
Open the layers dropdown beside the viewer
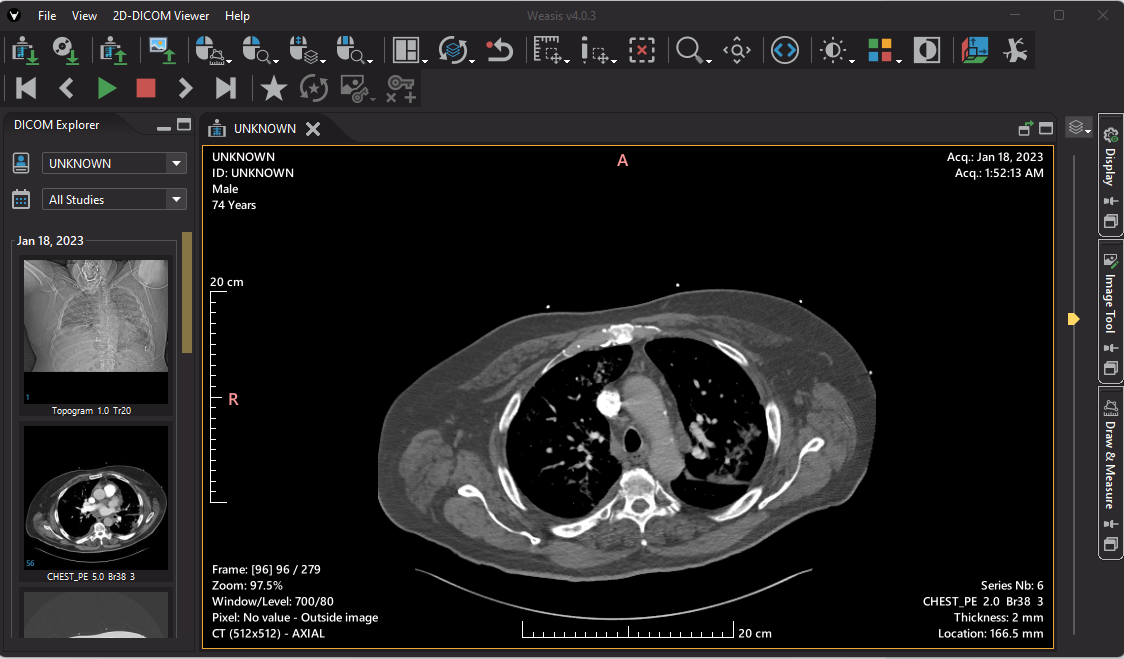pyautogui.click(x=1079, y=128)
